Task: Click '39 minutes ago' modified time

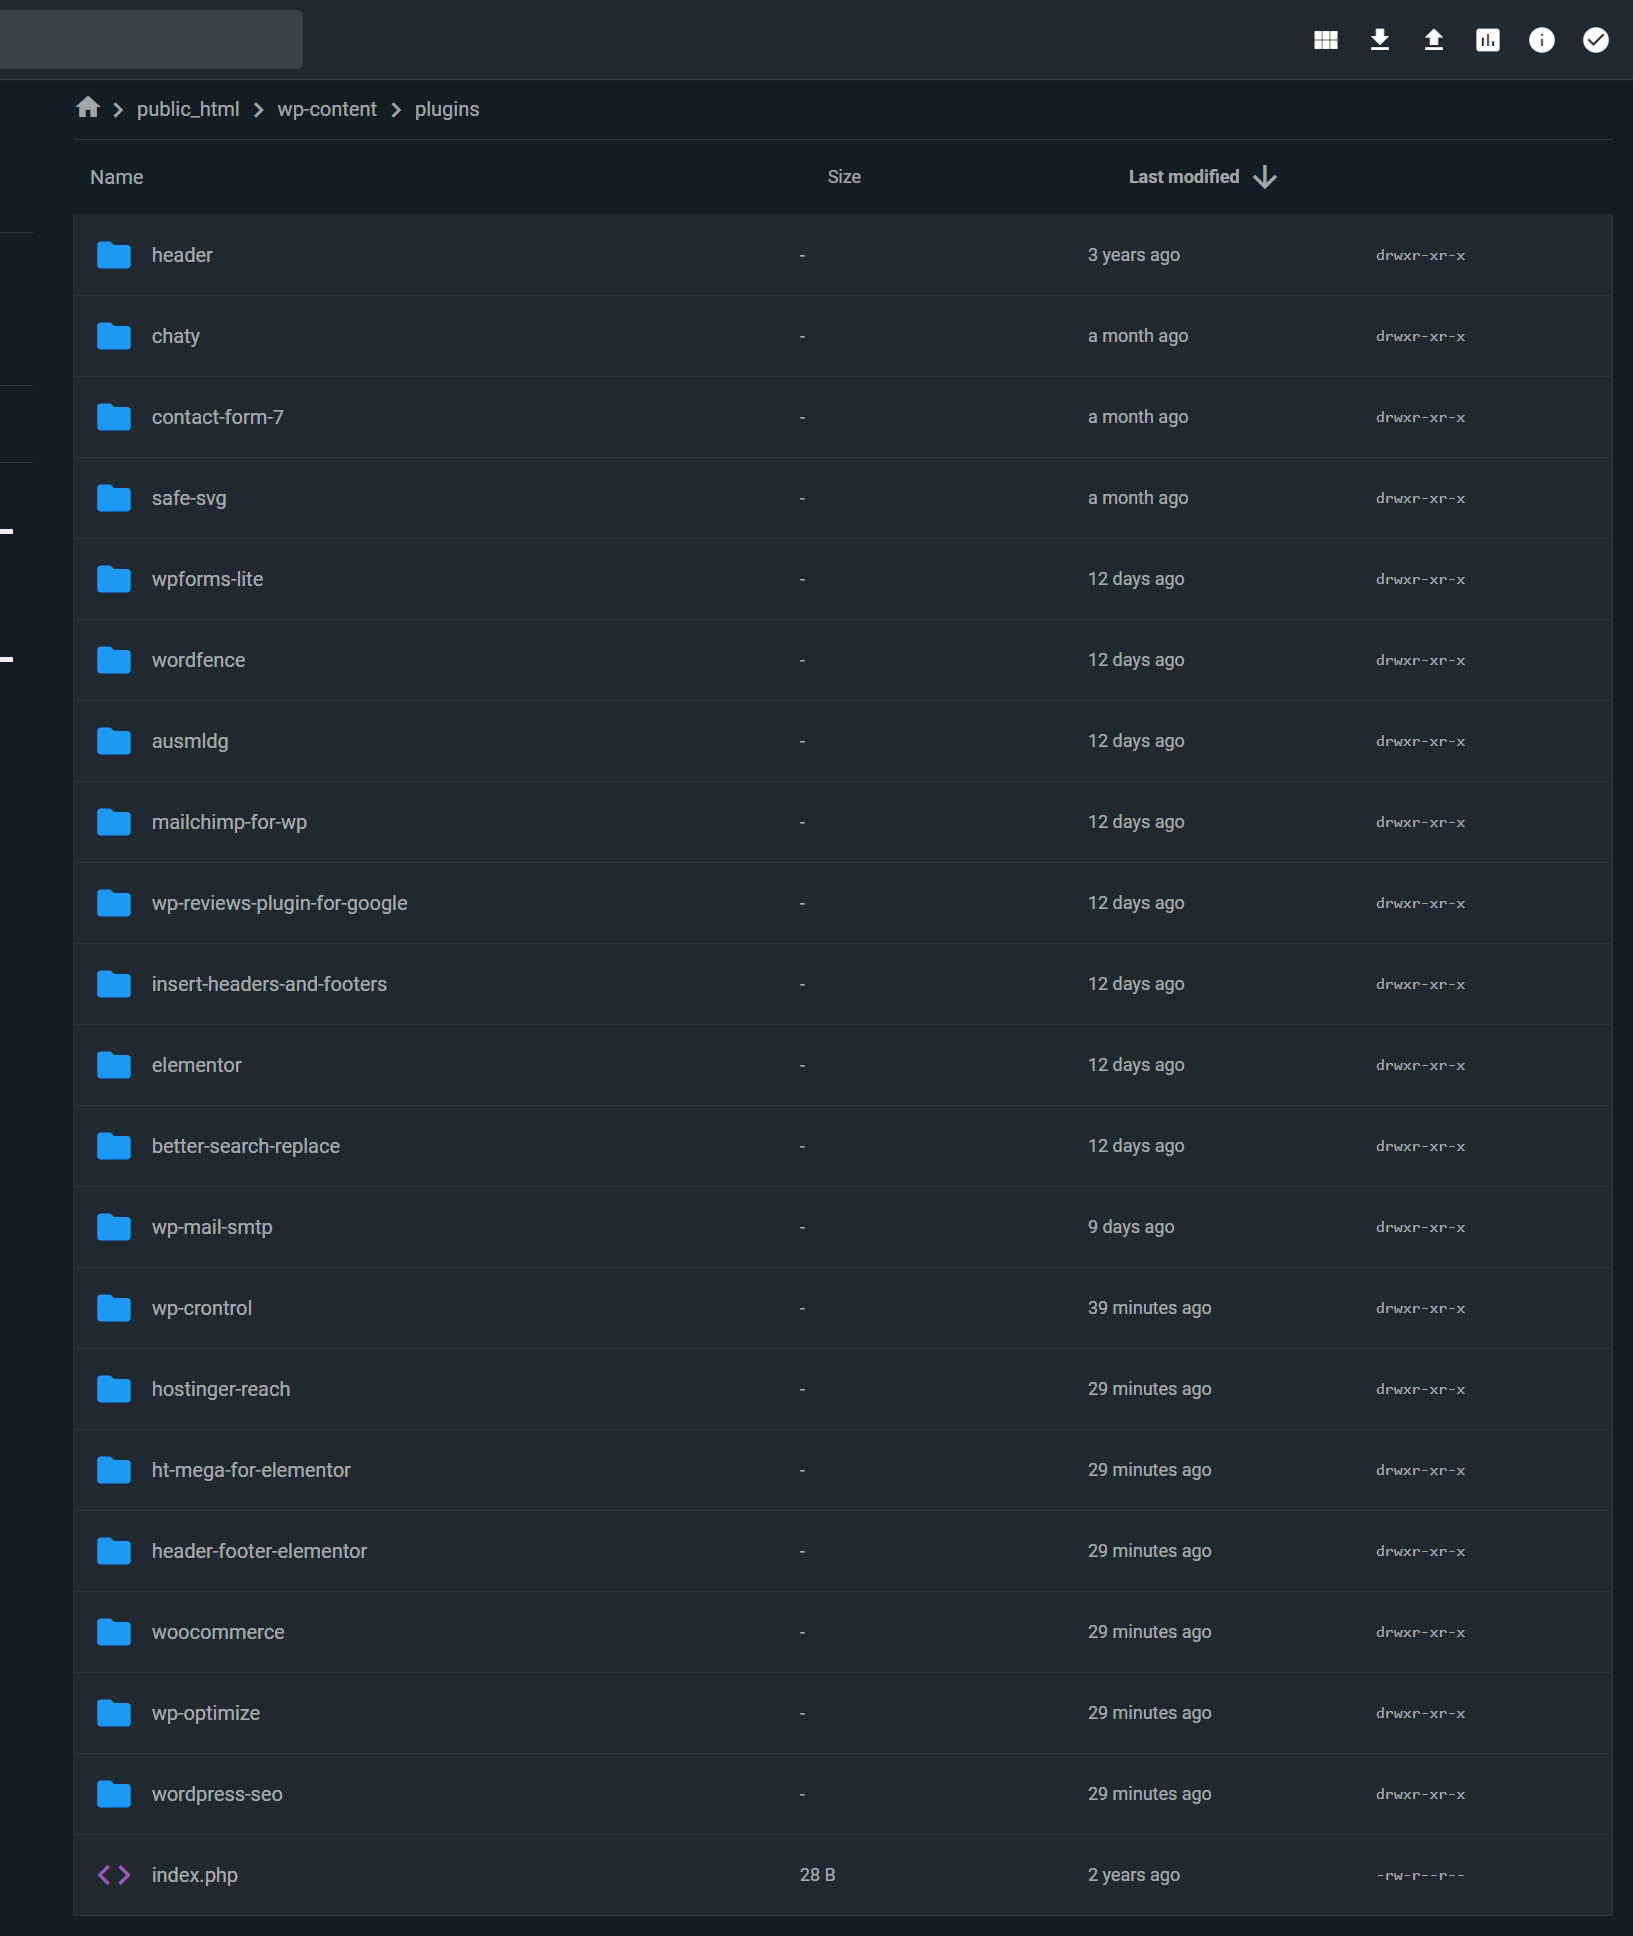Action: point(1150,1308)
